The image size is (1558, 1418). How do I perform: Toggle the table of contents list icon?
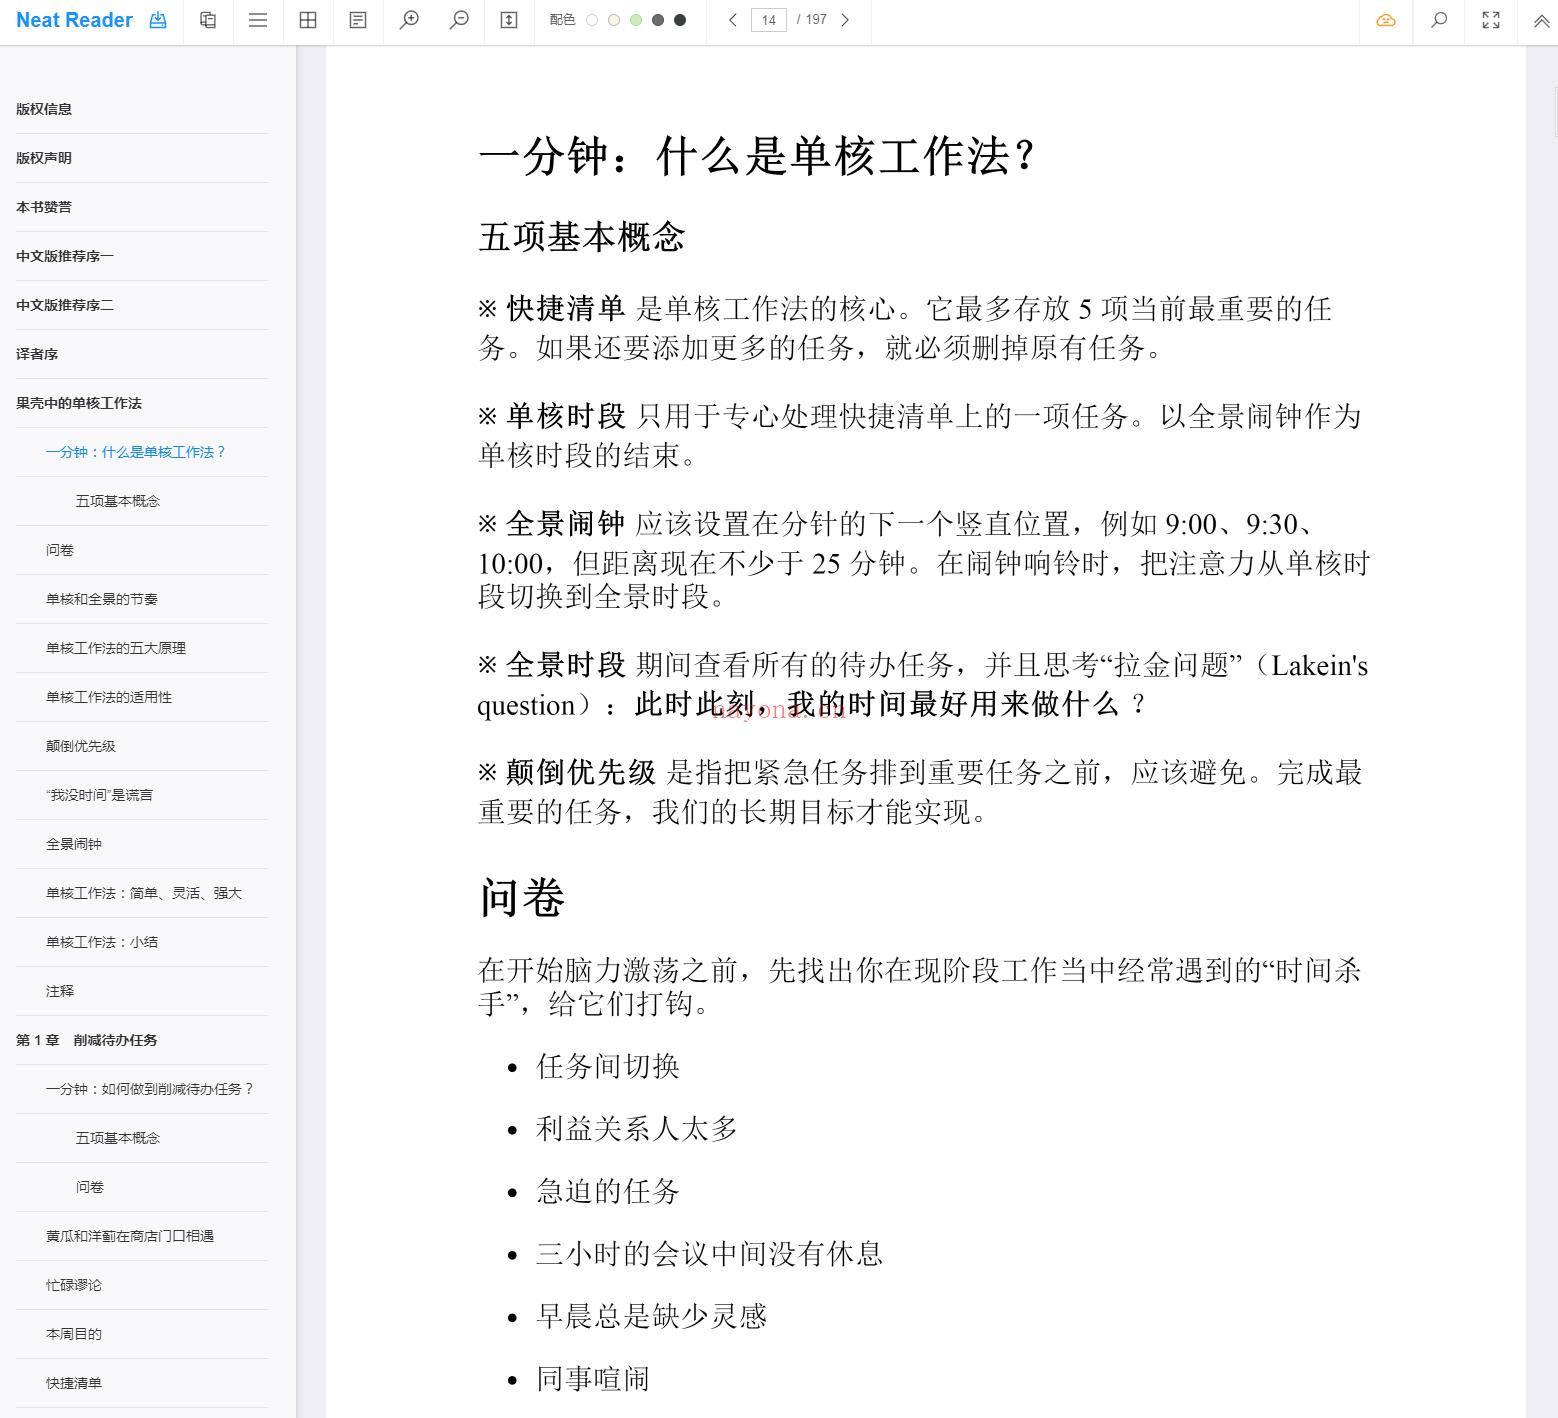click(x=258, y=20)
